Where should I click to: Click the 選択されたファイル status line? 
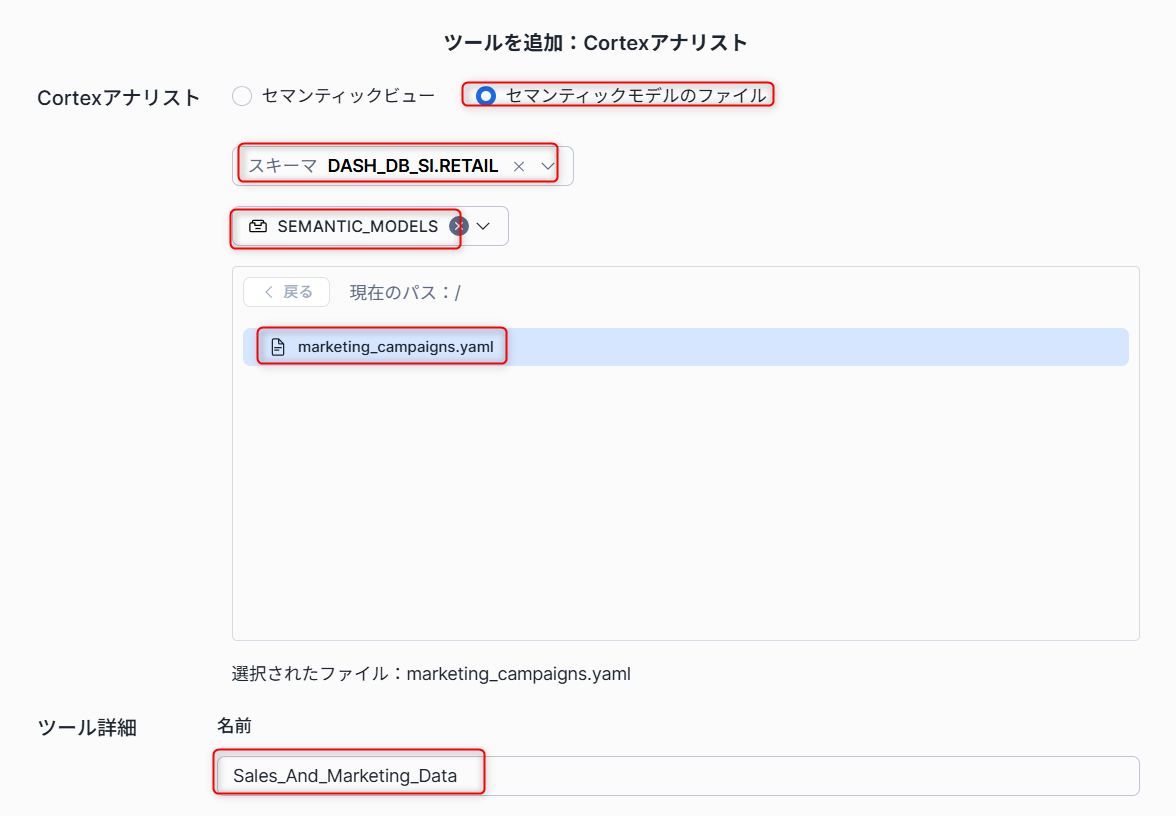point(431,673)
